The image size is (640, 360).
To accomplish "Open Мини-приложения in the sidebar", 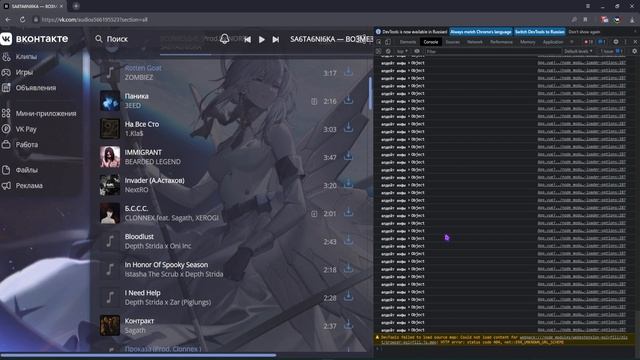I will coord(39,113).
